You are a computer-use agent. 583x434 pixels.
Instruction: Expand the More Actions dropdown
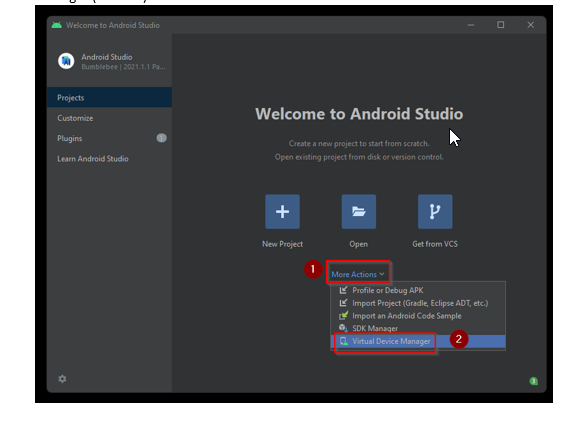358,274
